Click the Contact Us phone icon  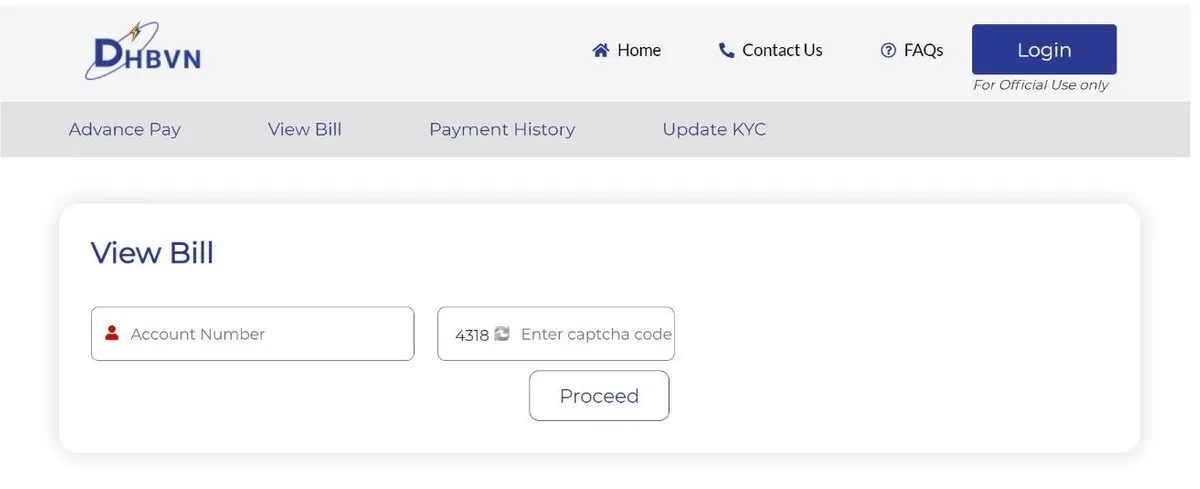click(x=726, y=50)
